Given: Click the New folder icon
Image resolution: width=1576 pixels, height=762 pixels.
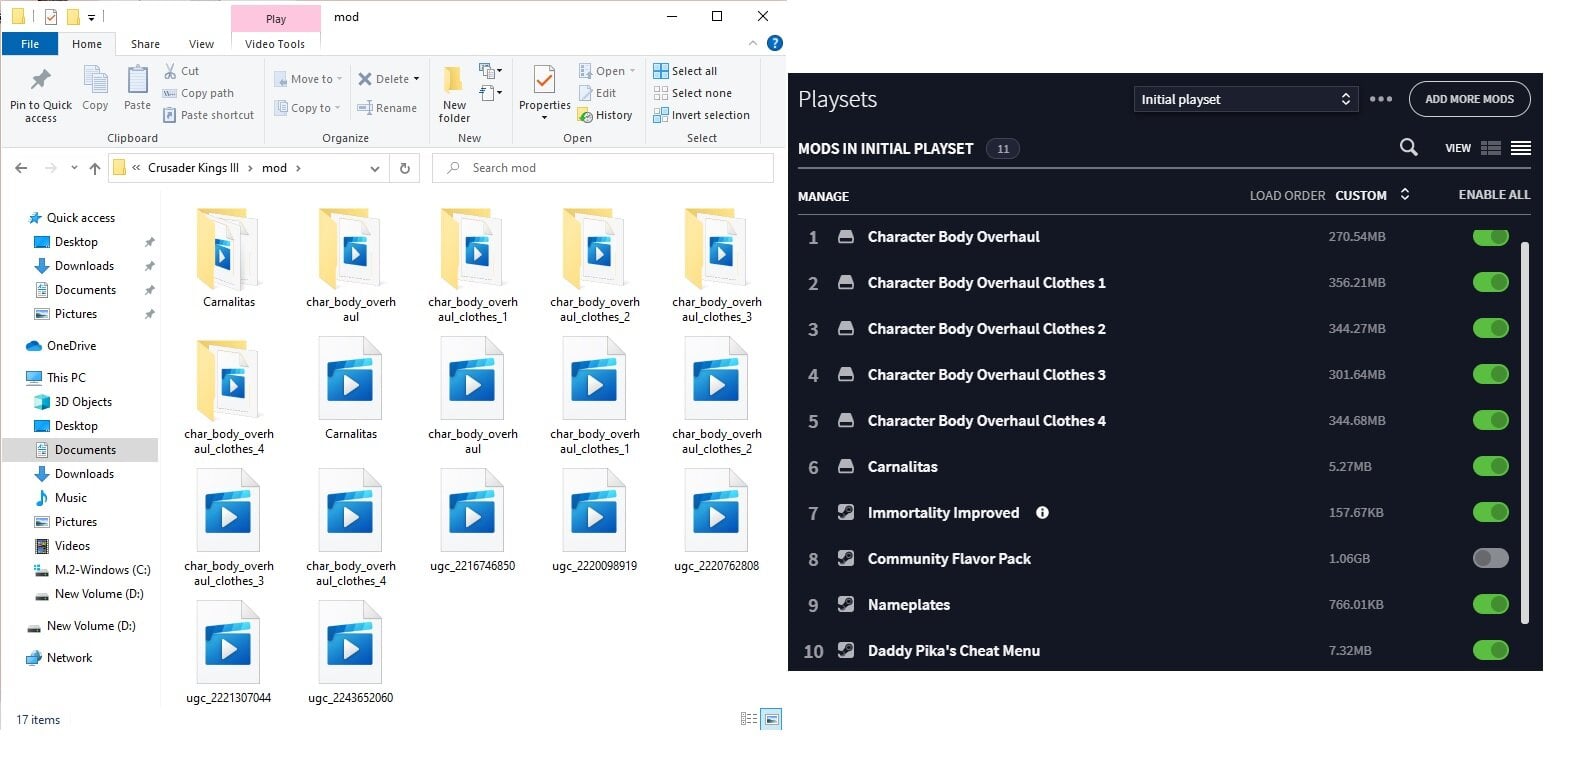Looking at the screenshot, I should pyautogui.click(x=454, y=80).
